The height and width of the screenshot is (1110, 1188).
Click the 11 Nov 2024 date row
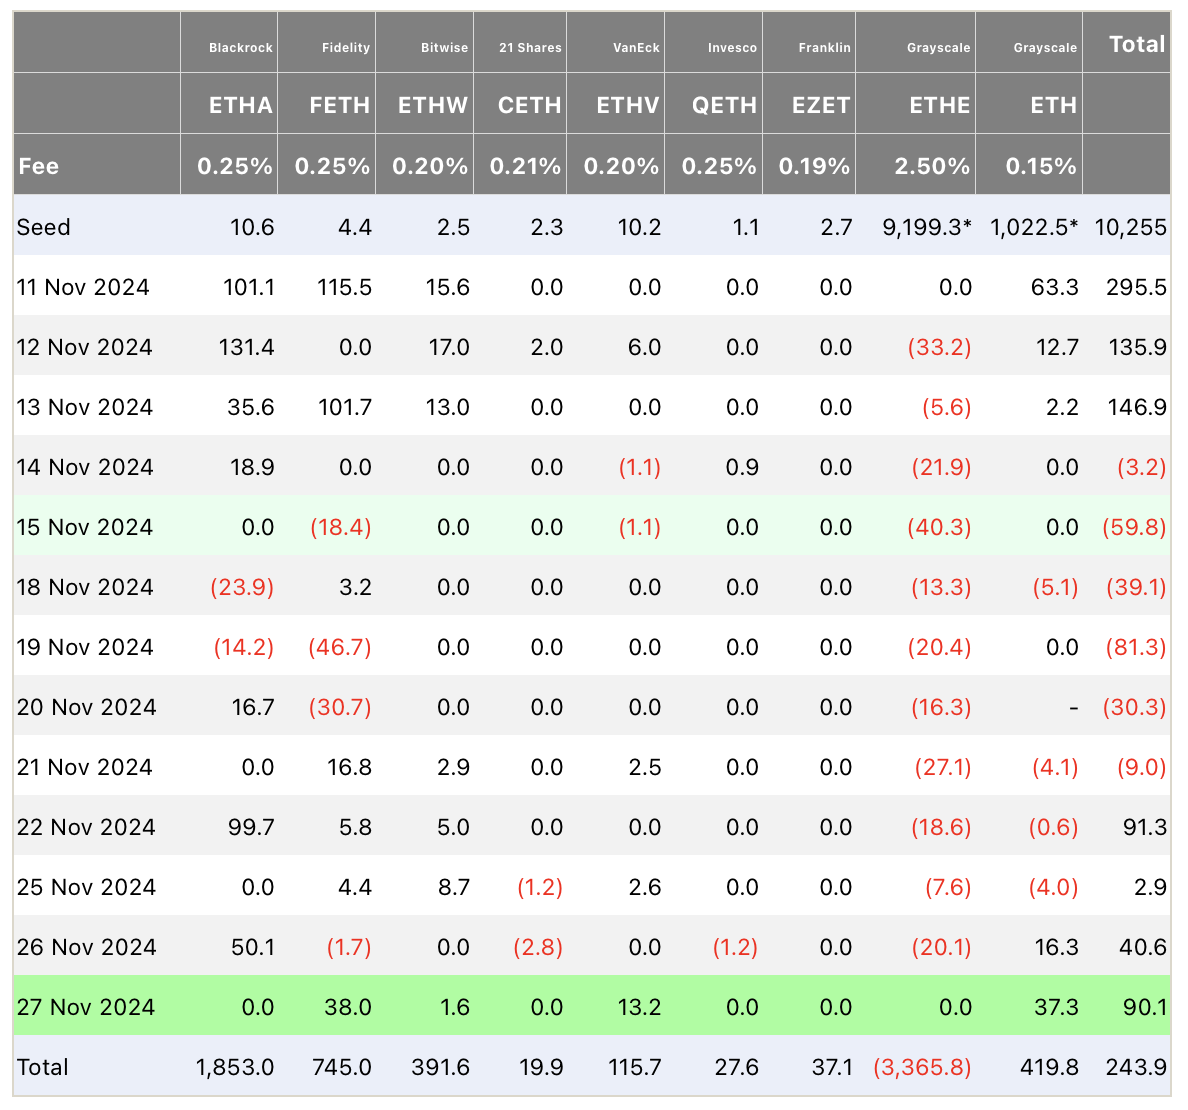pos(83,287)
